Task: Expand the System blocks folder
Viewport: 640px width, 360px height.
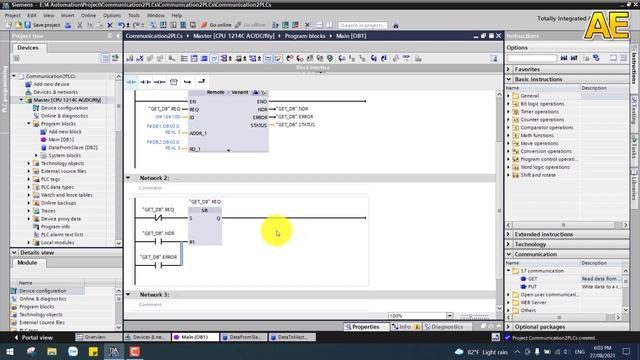Action: pos(36,155)
